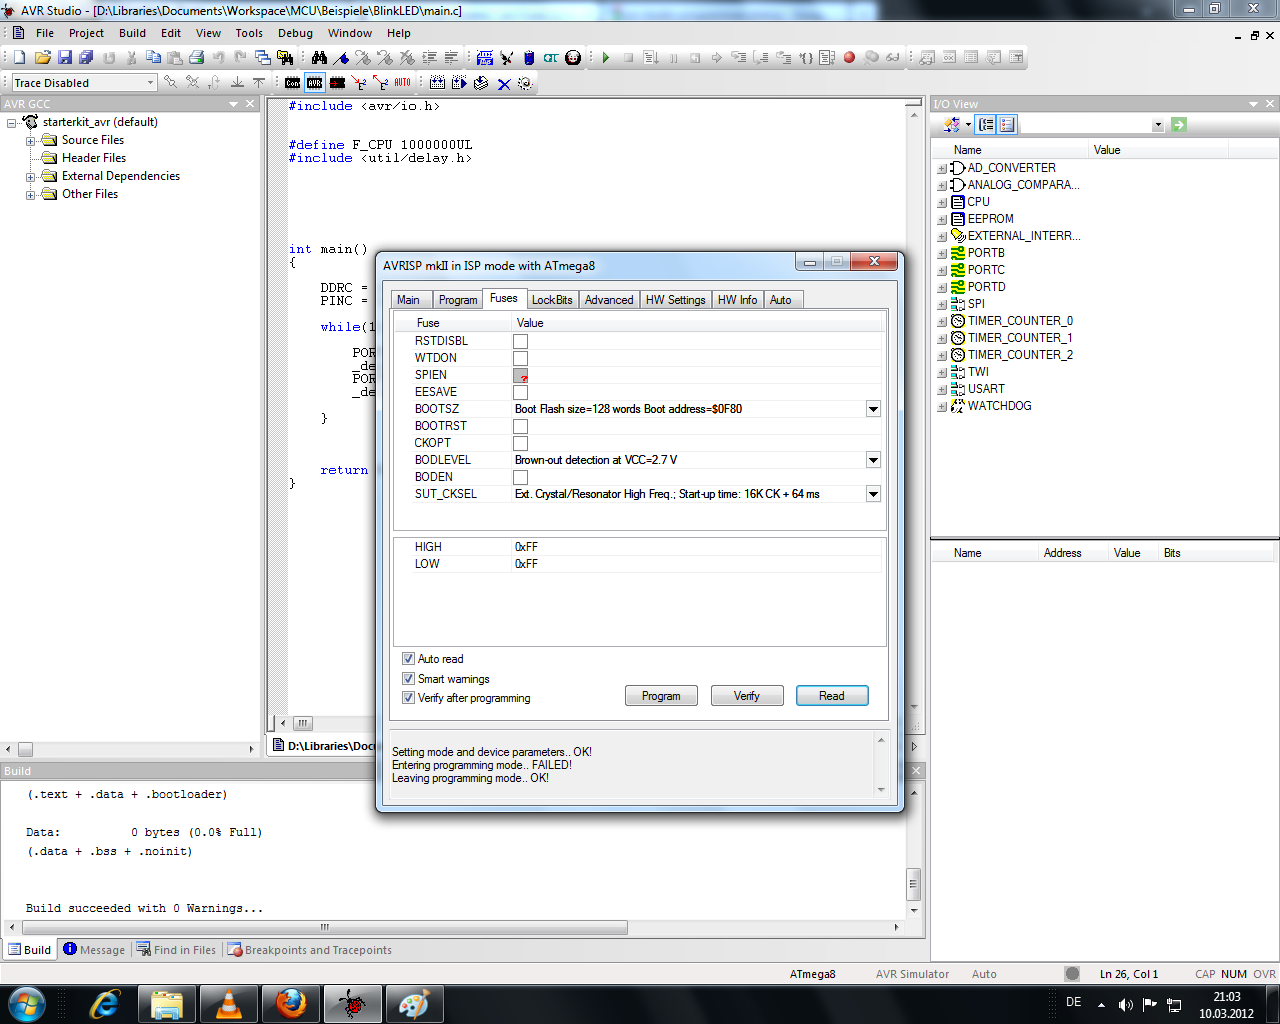
Task: Open the BODLEVEL fuse dropdown
Action: click(873, 460)
